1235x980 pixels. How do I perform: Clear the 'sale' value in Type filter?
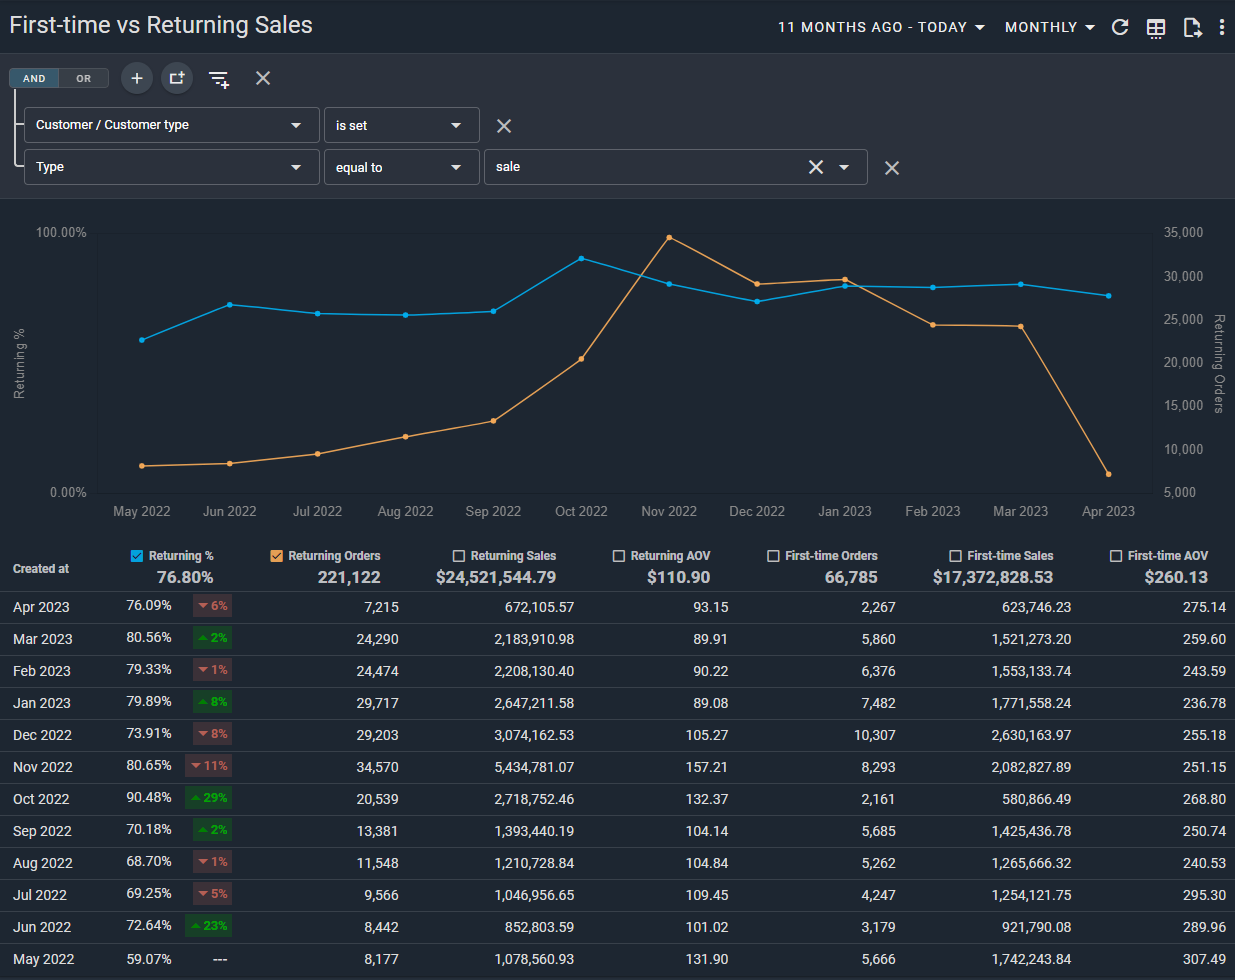(816, 167)
